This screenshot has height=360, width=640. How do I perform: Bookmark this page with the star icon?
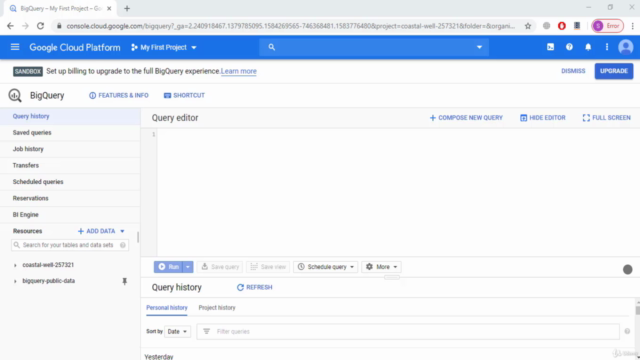click(528, 26)
